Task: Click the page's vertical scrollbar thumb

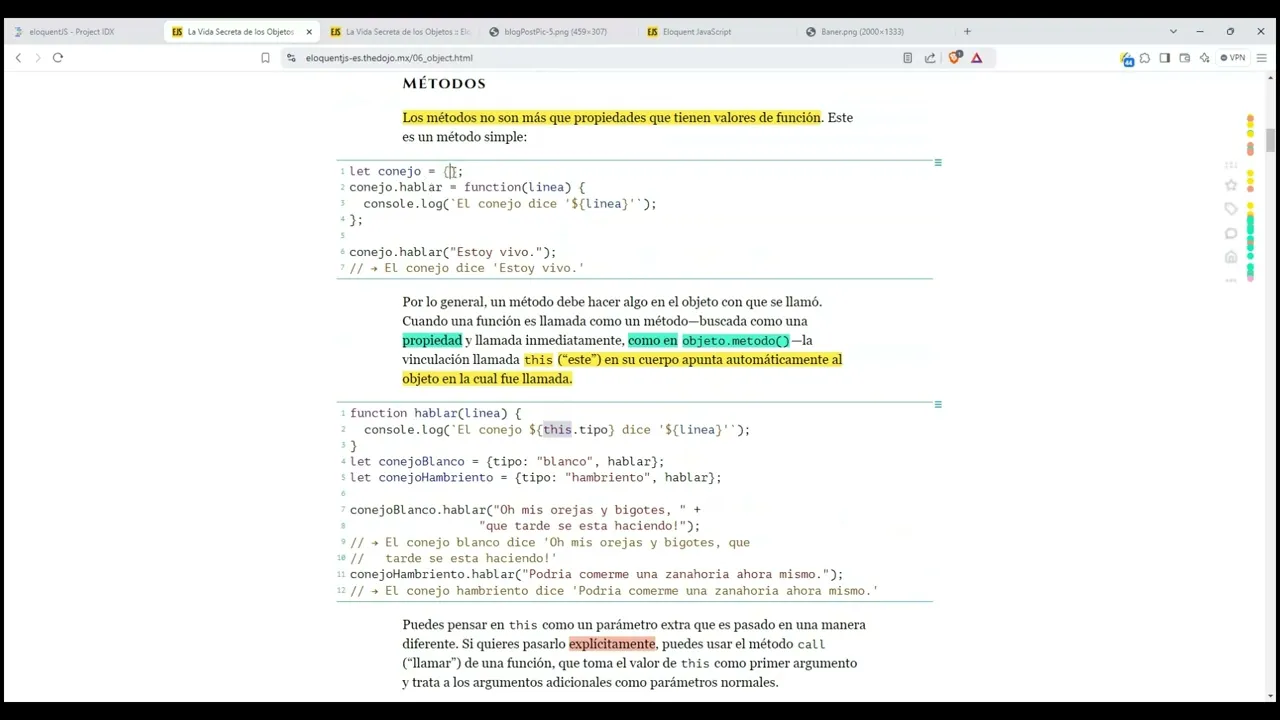Action: pyautogui.click(x=1271, y=140)
